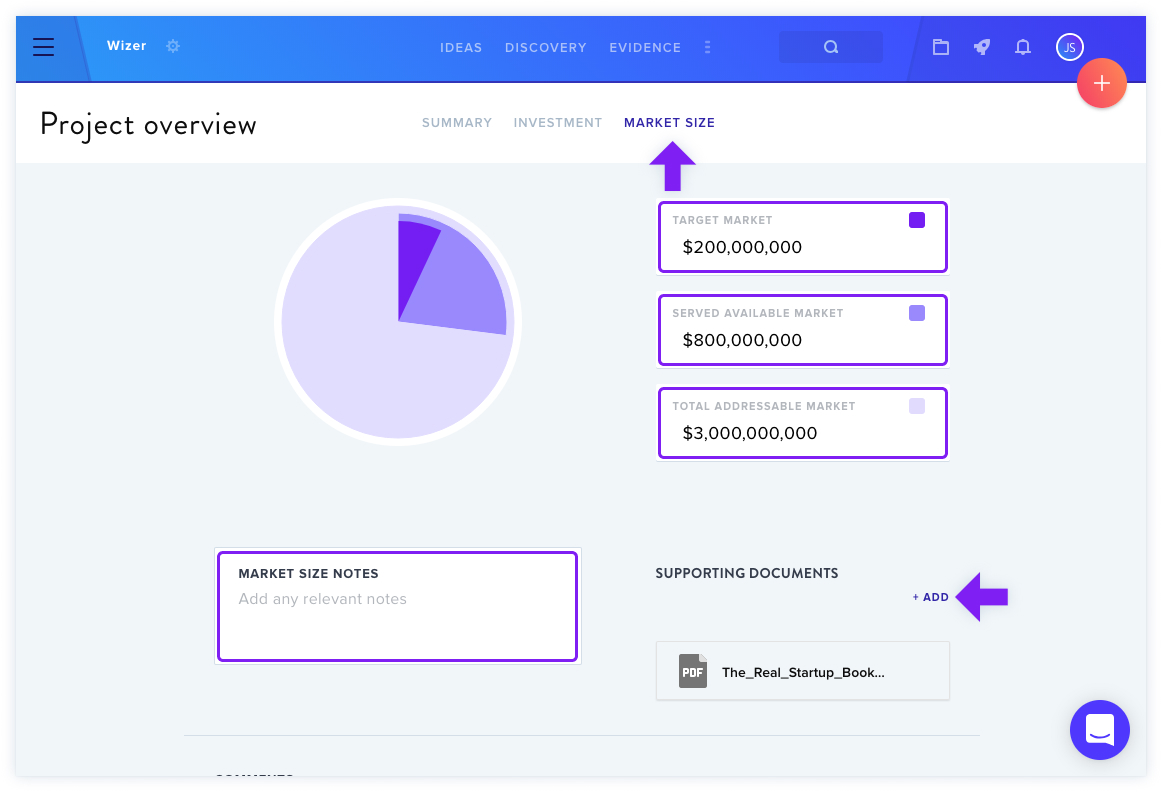The image size is (1162, 792).
Task: Go to the Evidence nav item
Action: click(645, 47)
